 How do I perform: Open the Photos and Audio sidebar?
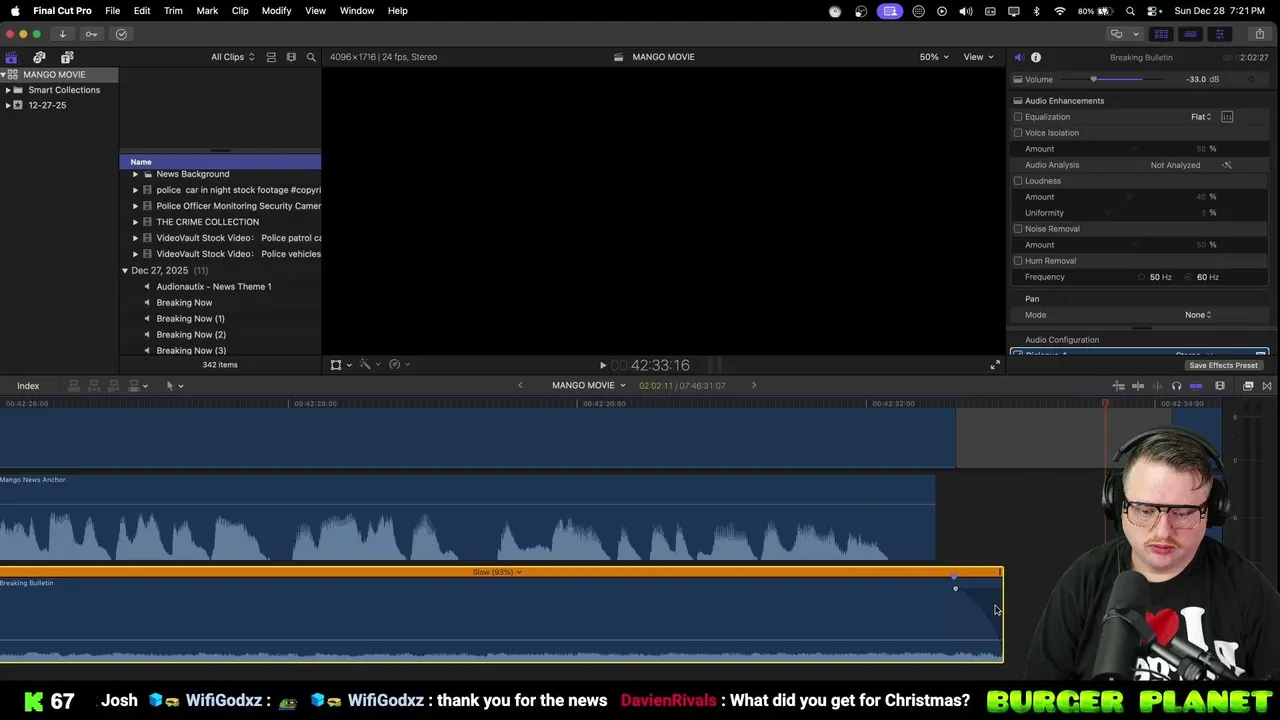pyautogui.click(x=39, y=57)
